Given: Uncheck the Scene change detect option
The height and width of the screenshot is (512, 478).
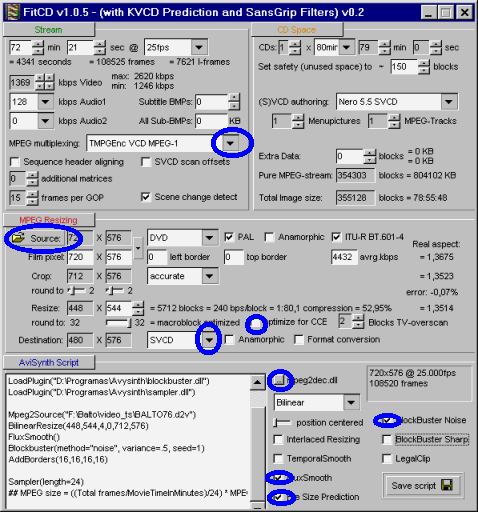Looking at the screenshot, I should point(145,197).
